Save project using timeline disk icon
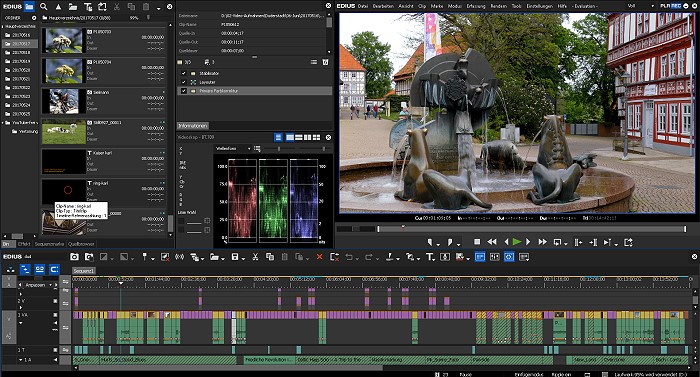The height and width of the screenshot is (377, 700). (x=235, y=257)
